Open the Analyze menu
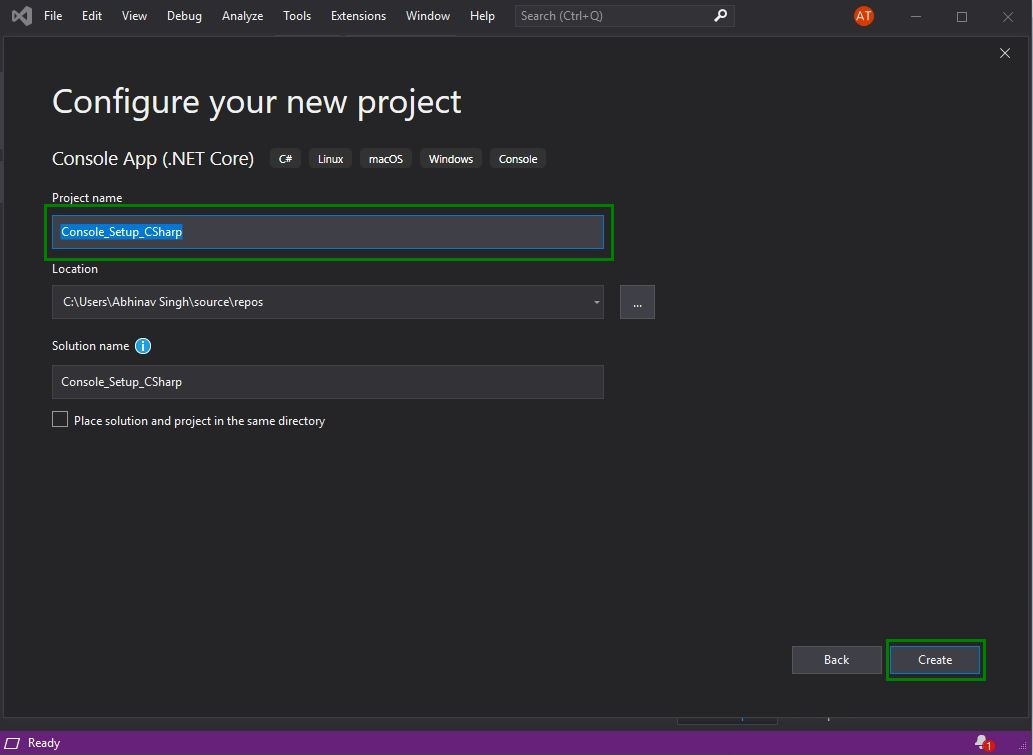 242,16
